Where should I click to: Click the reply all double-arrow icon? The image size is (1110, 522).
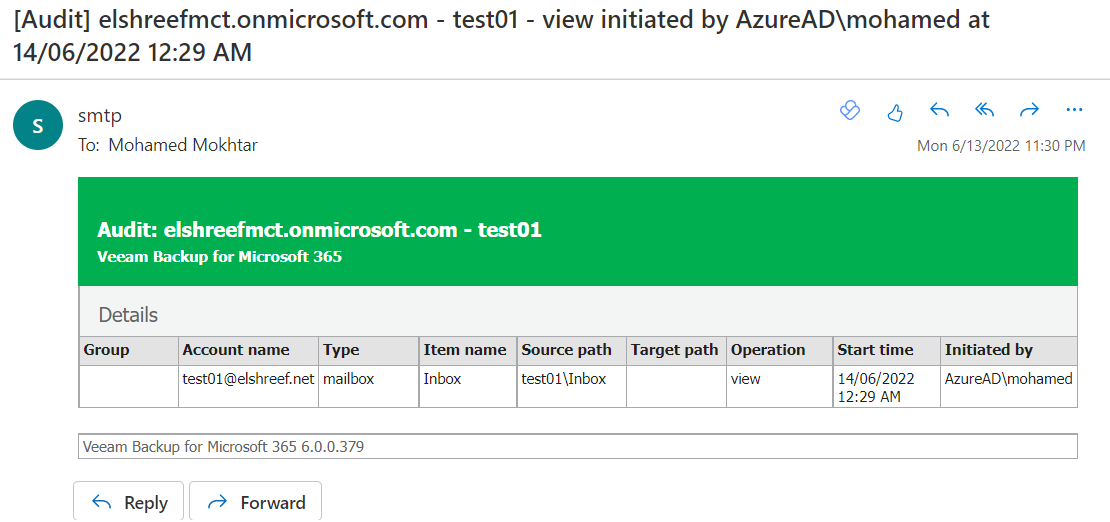click(x=984, y=110)
